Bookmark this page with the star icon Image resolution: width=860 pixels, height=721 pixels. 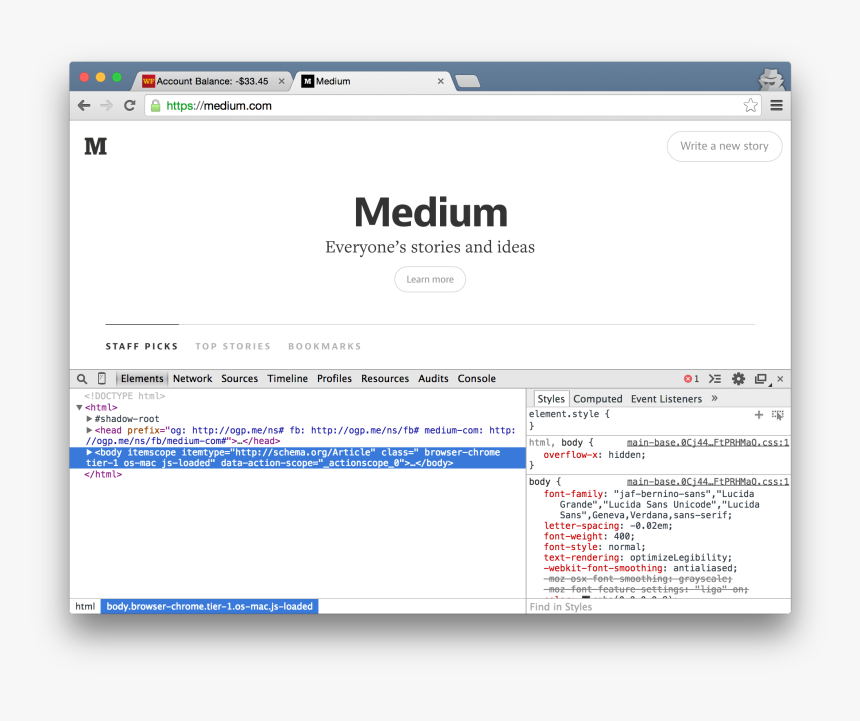click(750, 105)
